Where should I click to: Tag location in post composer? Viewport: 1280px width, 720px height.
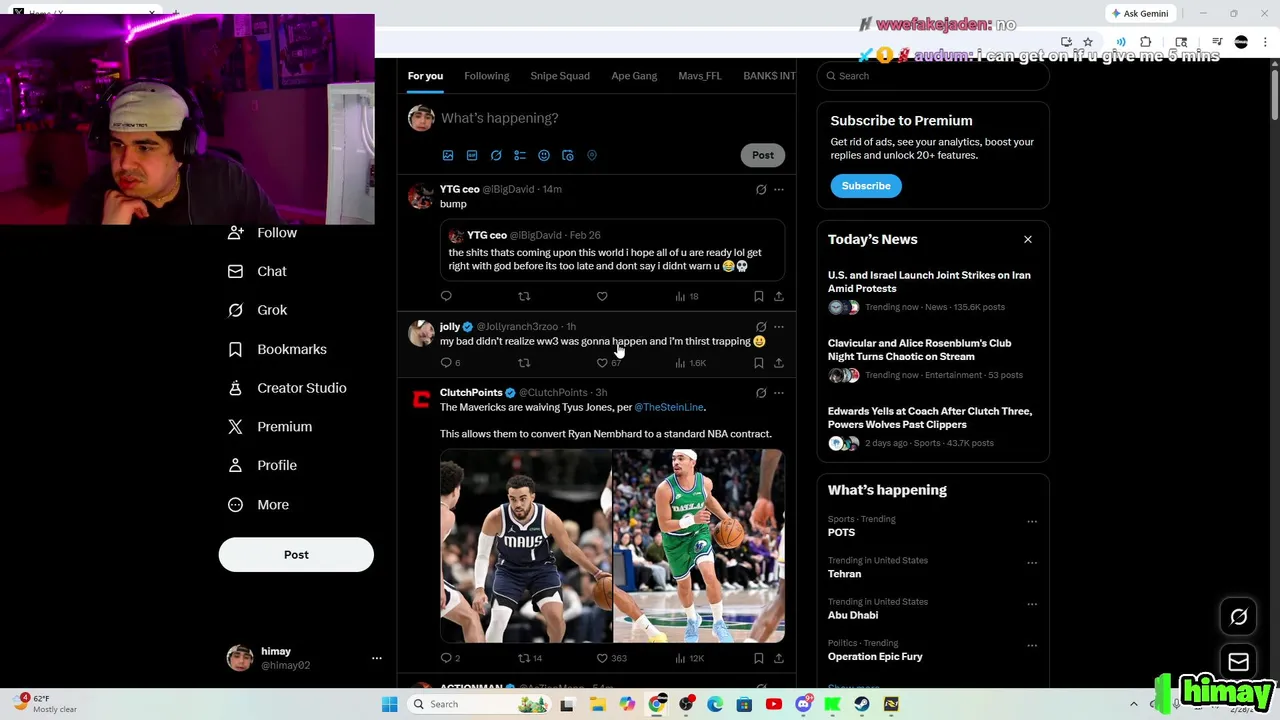(x=592, y=155)
